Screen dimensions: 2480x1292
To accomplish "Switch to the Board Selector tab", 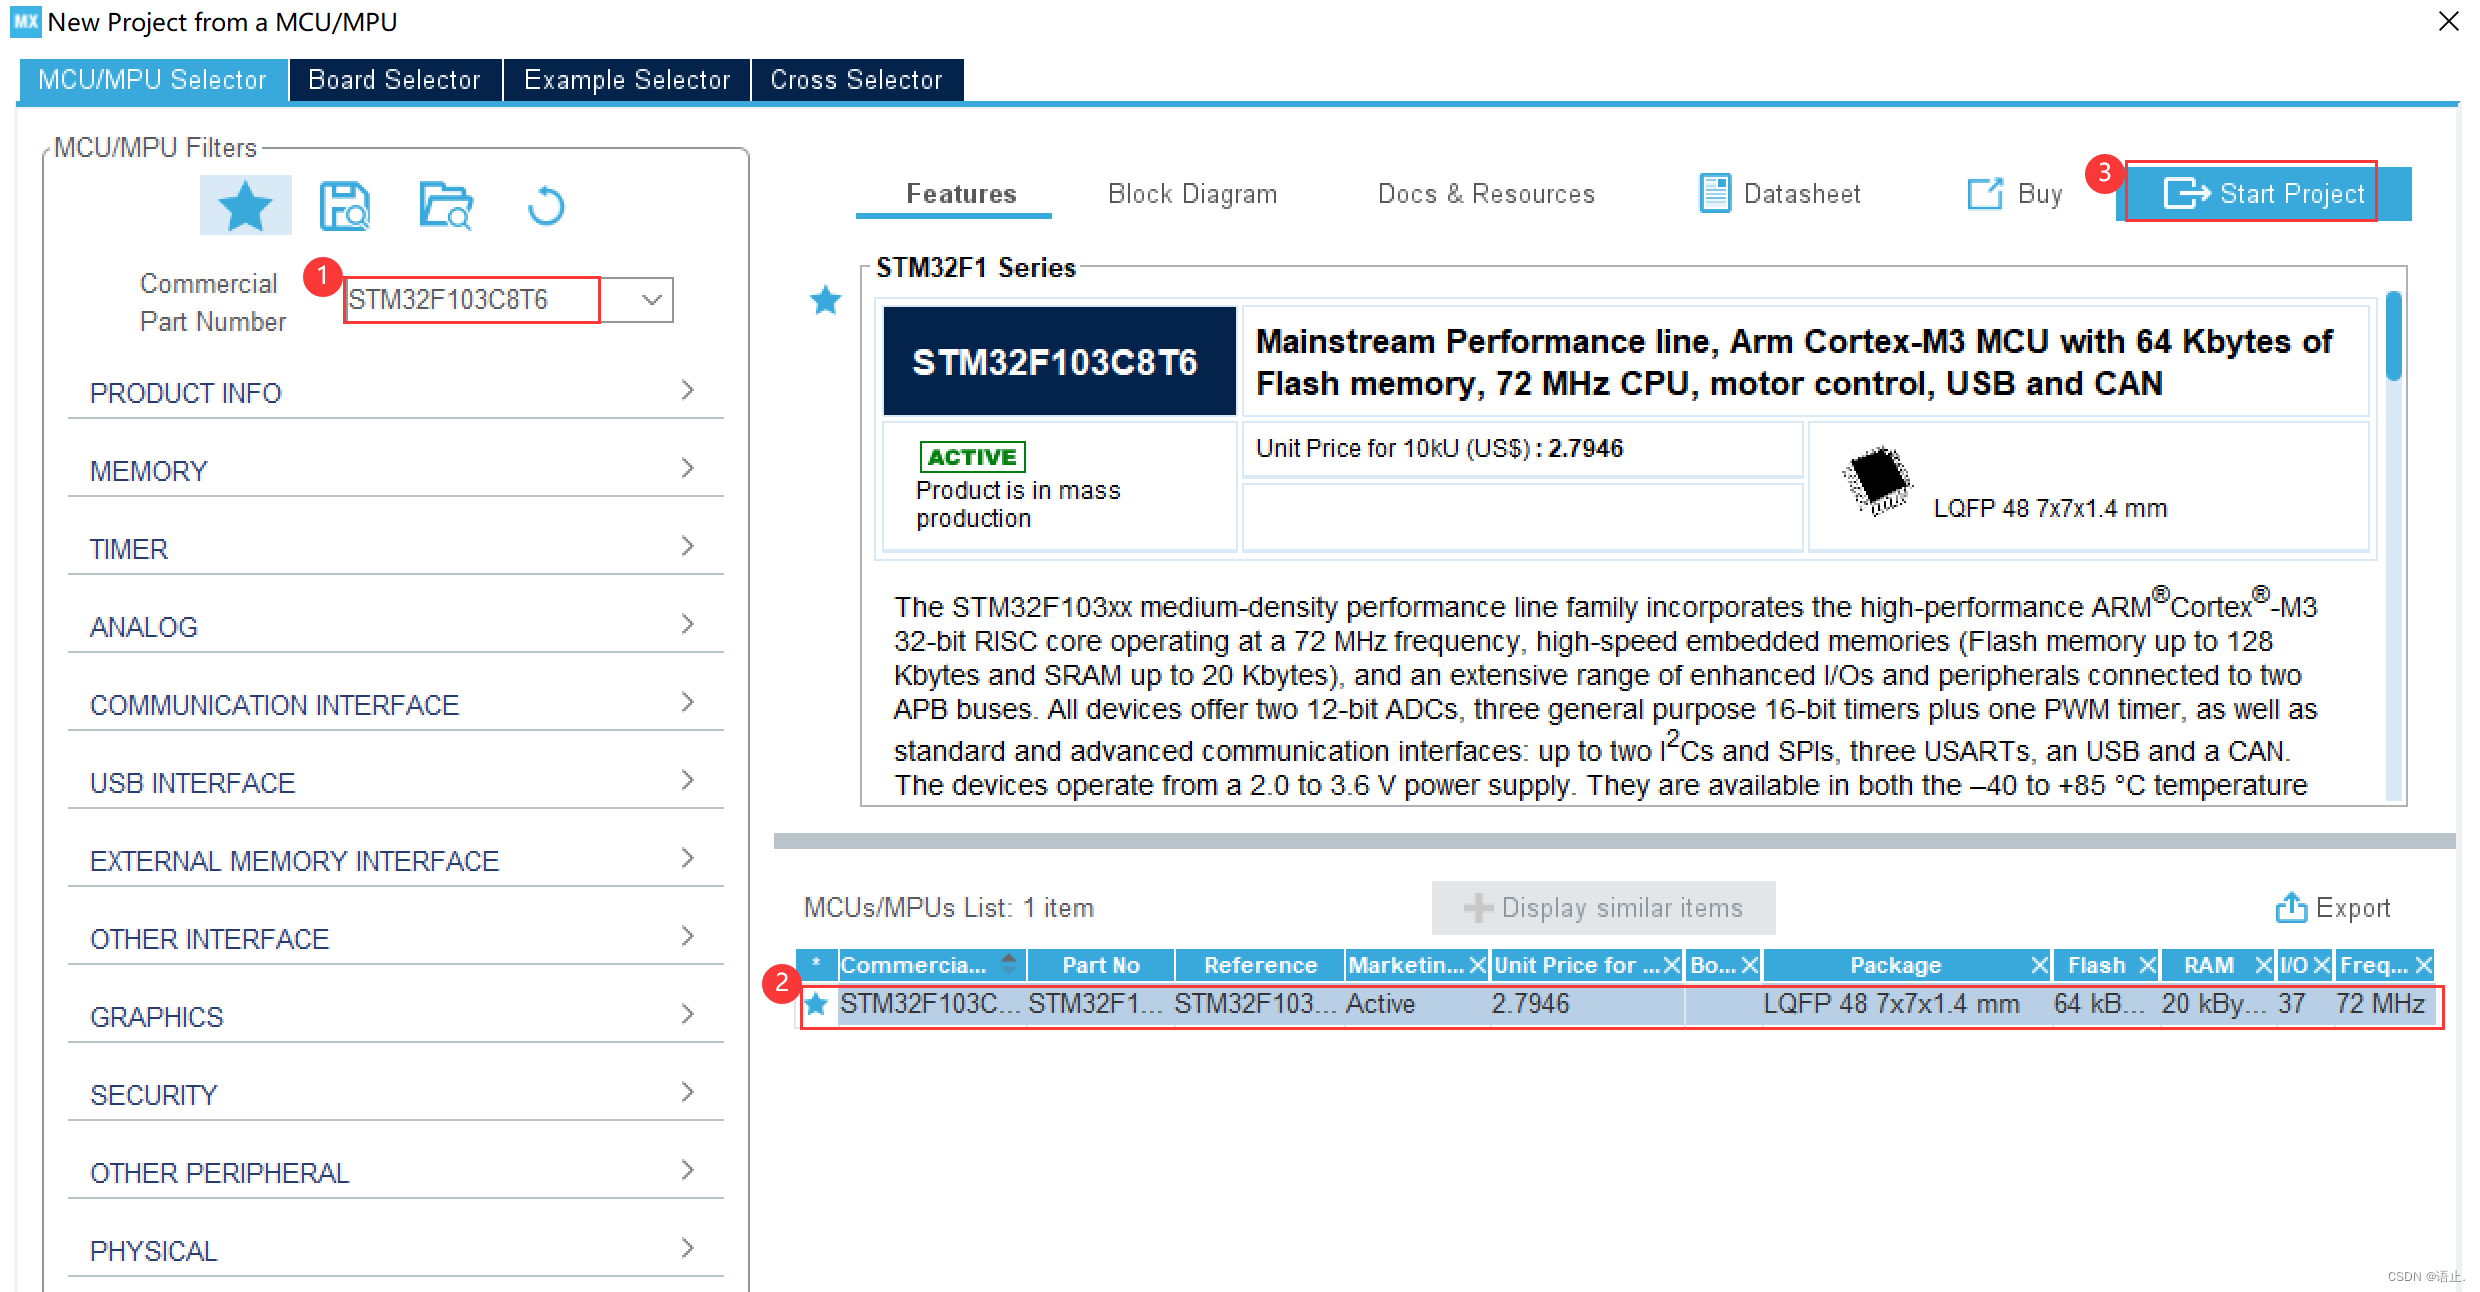I will (x=394, y=80).
